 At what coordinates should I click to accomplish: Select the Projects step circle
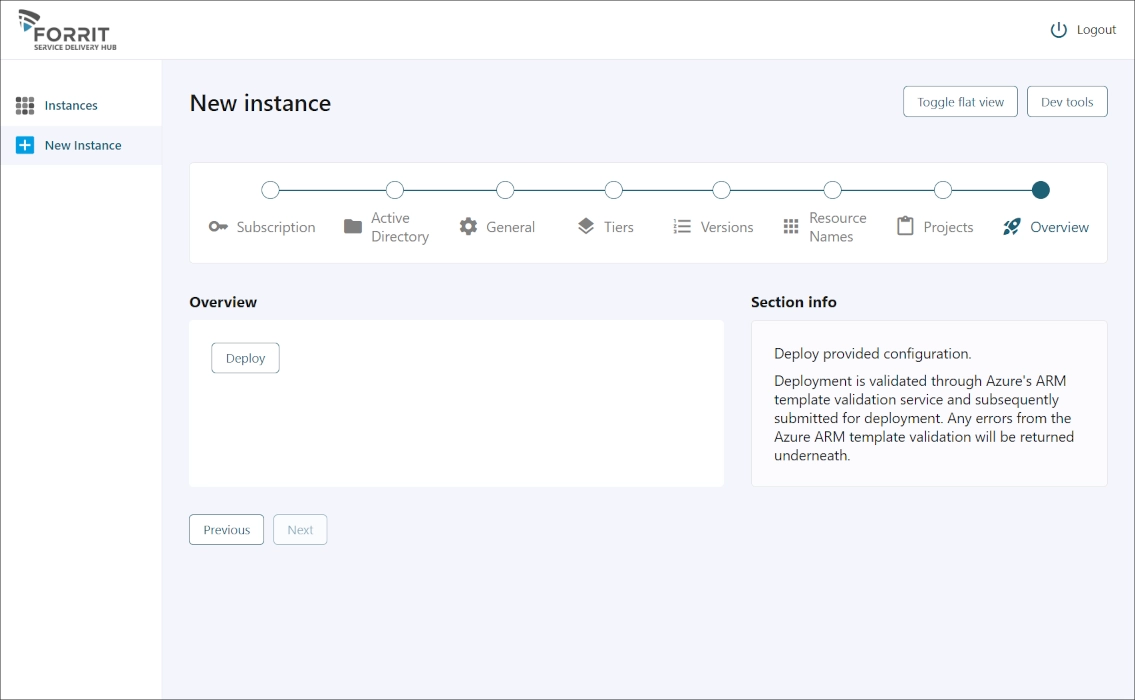coord(942,190)
